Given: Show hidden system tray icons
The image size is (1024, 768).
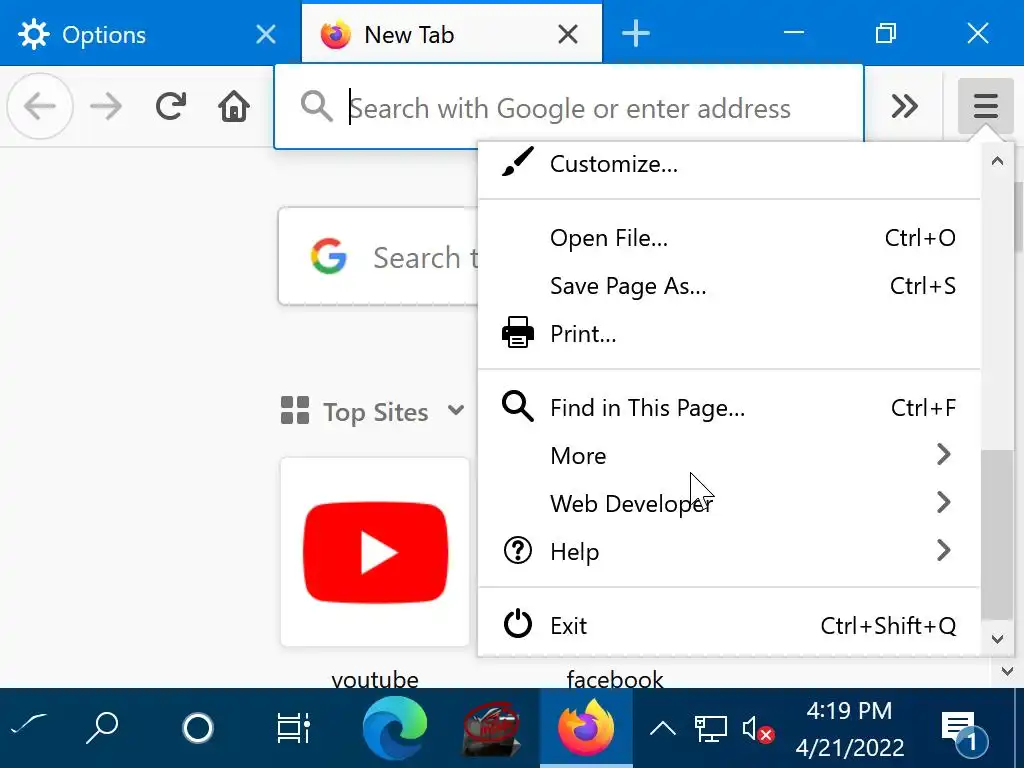Looking at the screenshot, I should (663, 728).
